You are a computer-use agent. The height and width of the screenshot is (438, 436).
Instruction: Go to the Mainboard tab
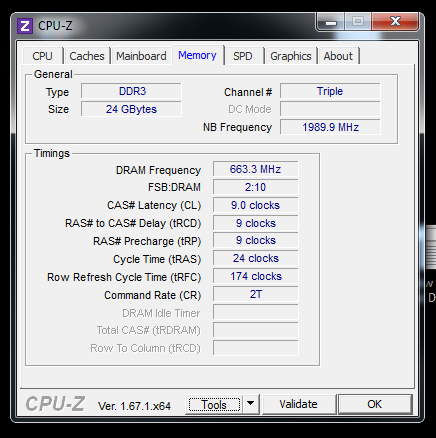(141, 56)
